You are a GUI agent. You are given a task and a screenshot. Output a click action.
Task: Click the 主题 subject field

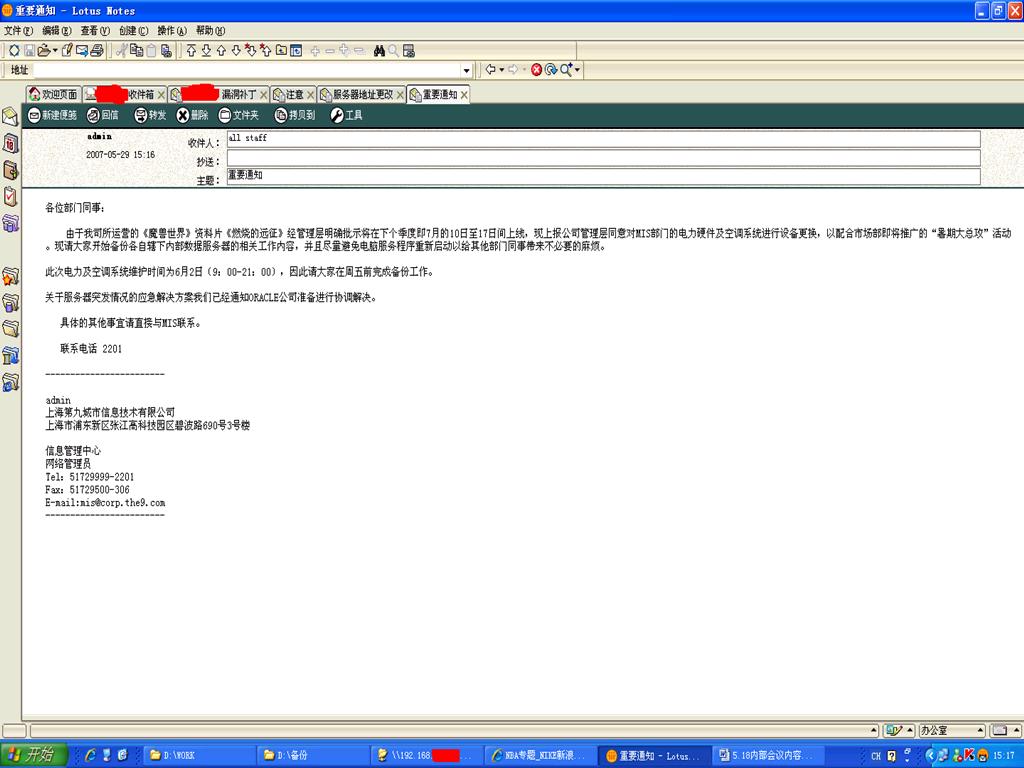click(603, 177)
